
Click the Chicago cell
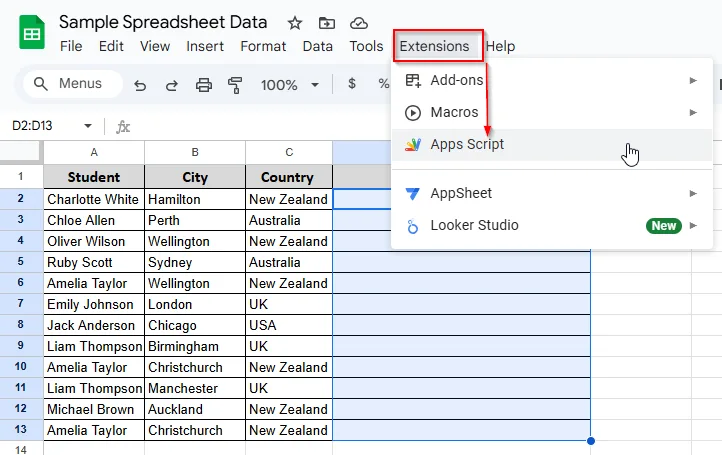point(195,325)
